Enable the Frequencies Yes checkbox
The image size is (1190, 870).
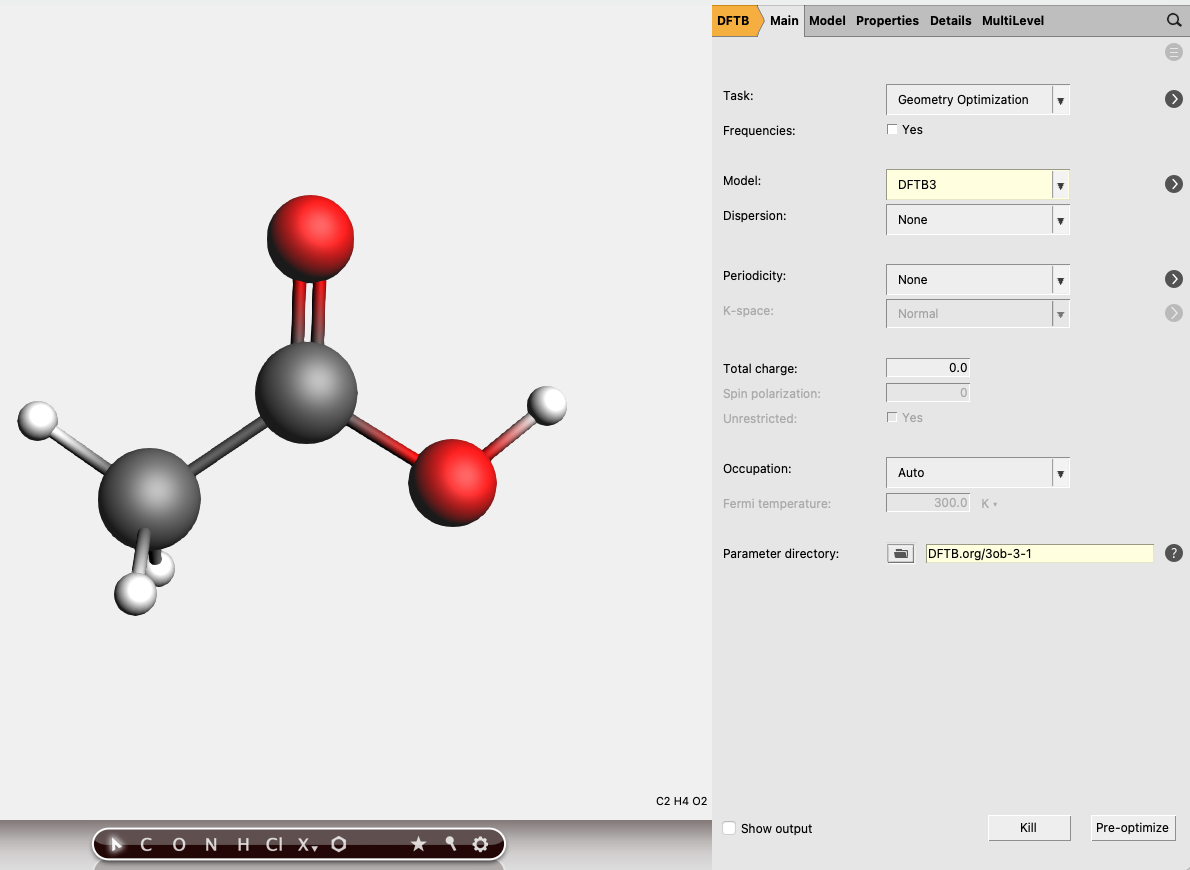coord(892,129)
